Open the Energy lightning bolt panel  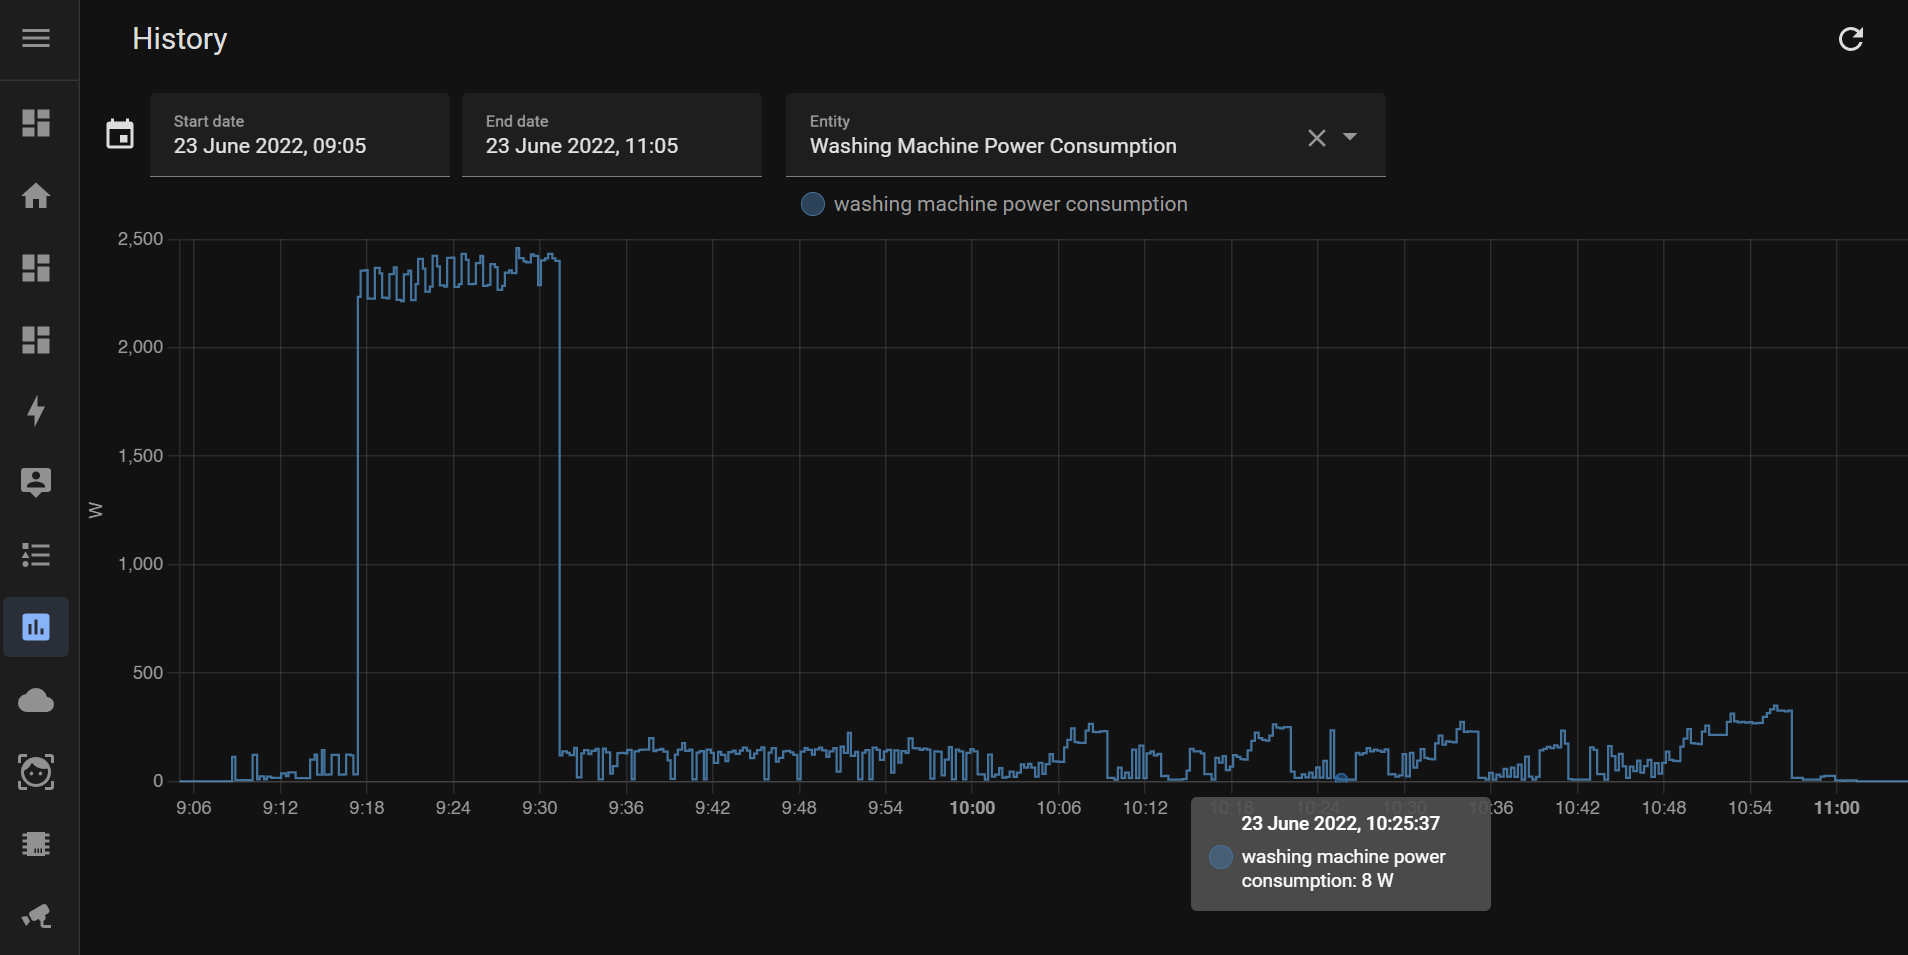[36, 411]
